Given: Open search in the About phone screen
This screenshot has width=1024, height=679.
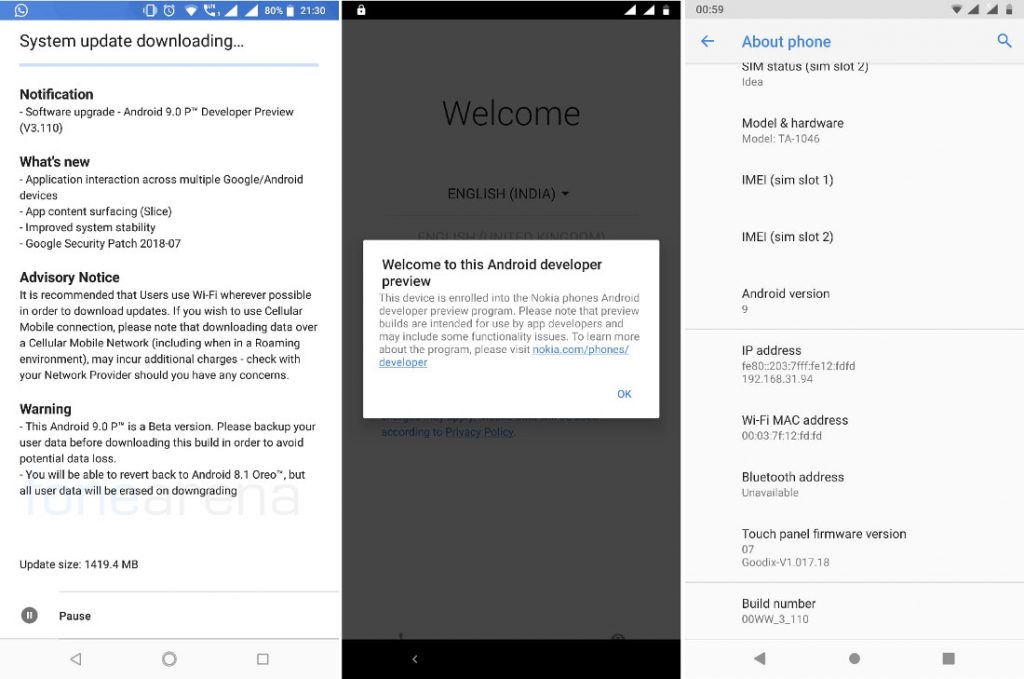Looking at the screenshot, I should tap(1004, 40).
